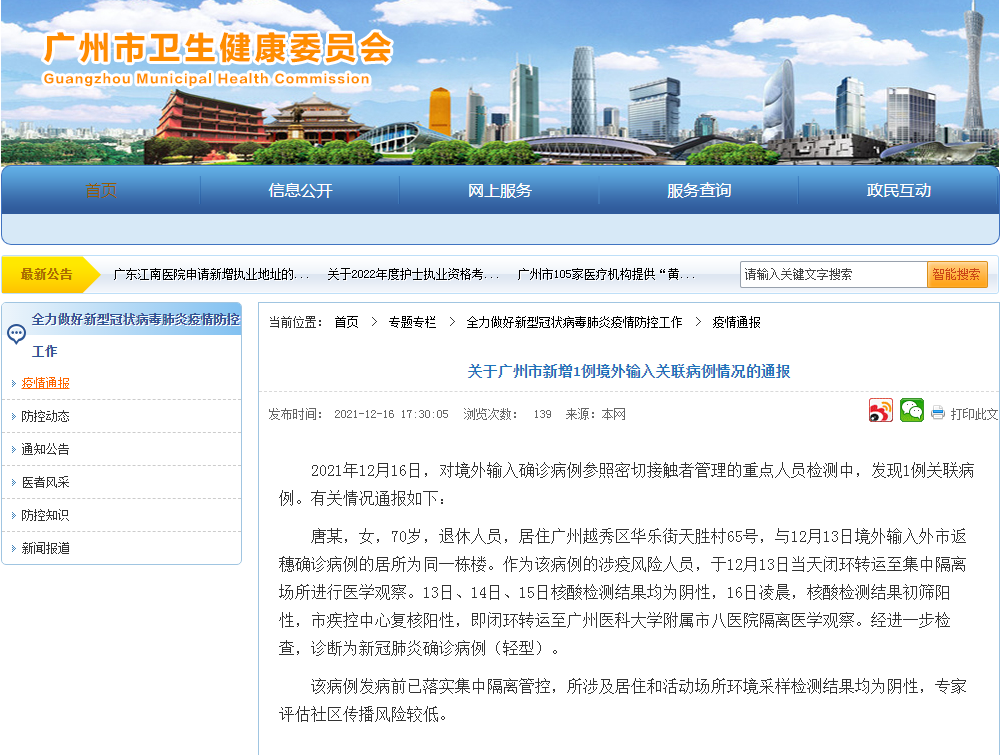Screen dimensions: 1001x755
Task: Open the 政民互动 navigation tab
Action: pyautogui.click(x=898, y=190)
